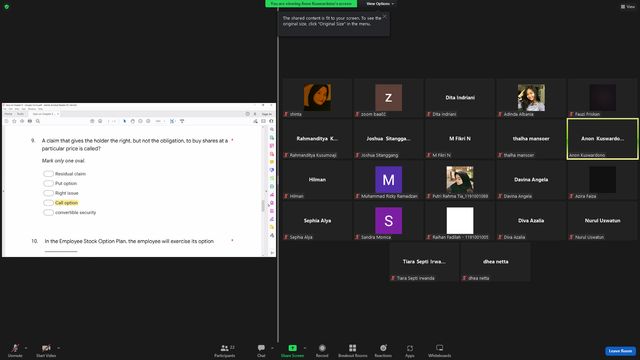Viewport: 640px width, 360px height.
Task: Click the search magnifier in Acrobat toolbar
Action: [38, 121]
